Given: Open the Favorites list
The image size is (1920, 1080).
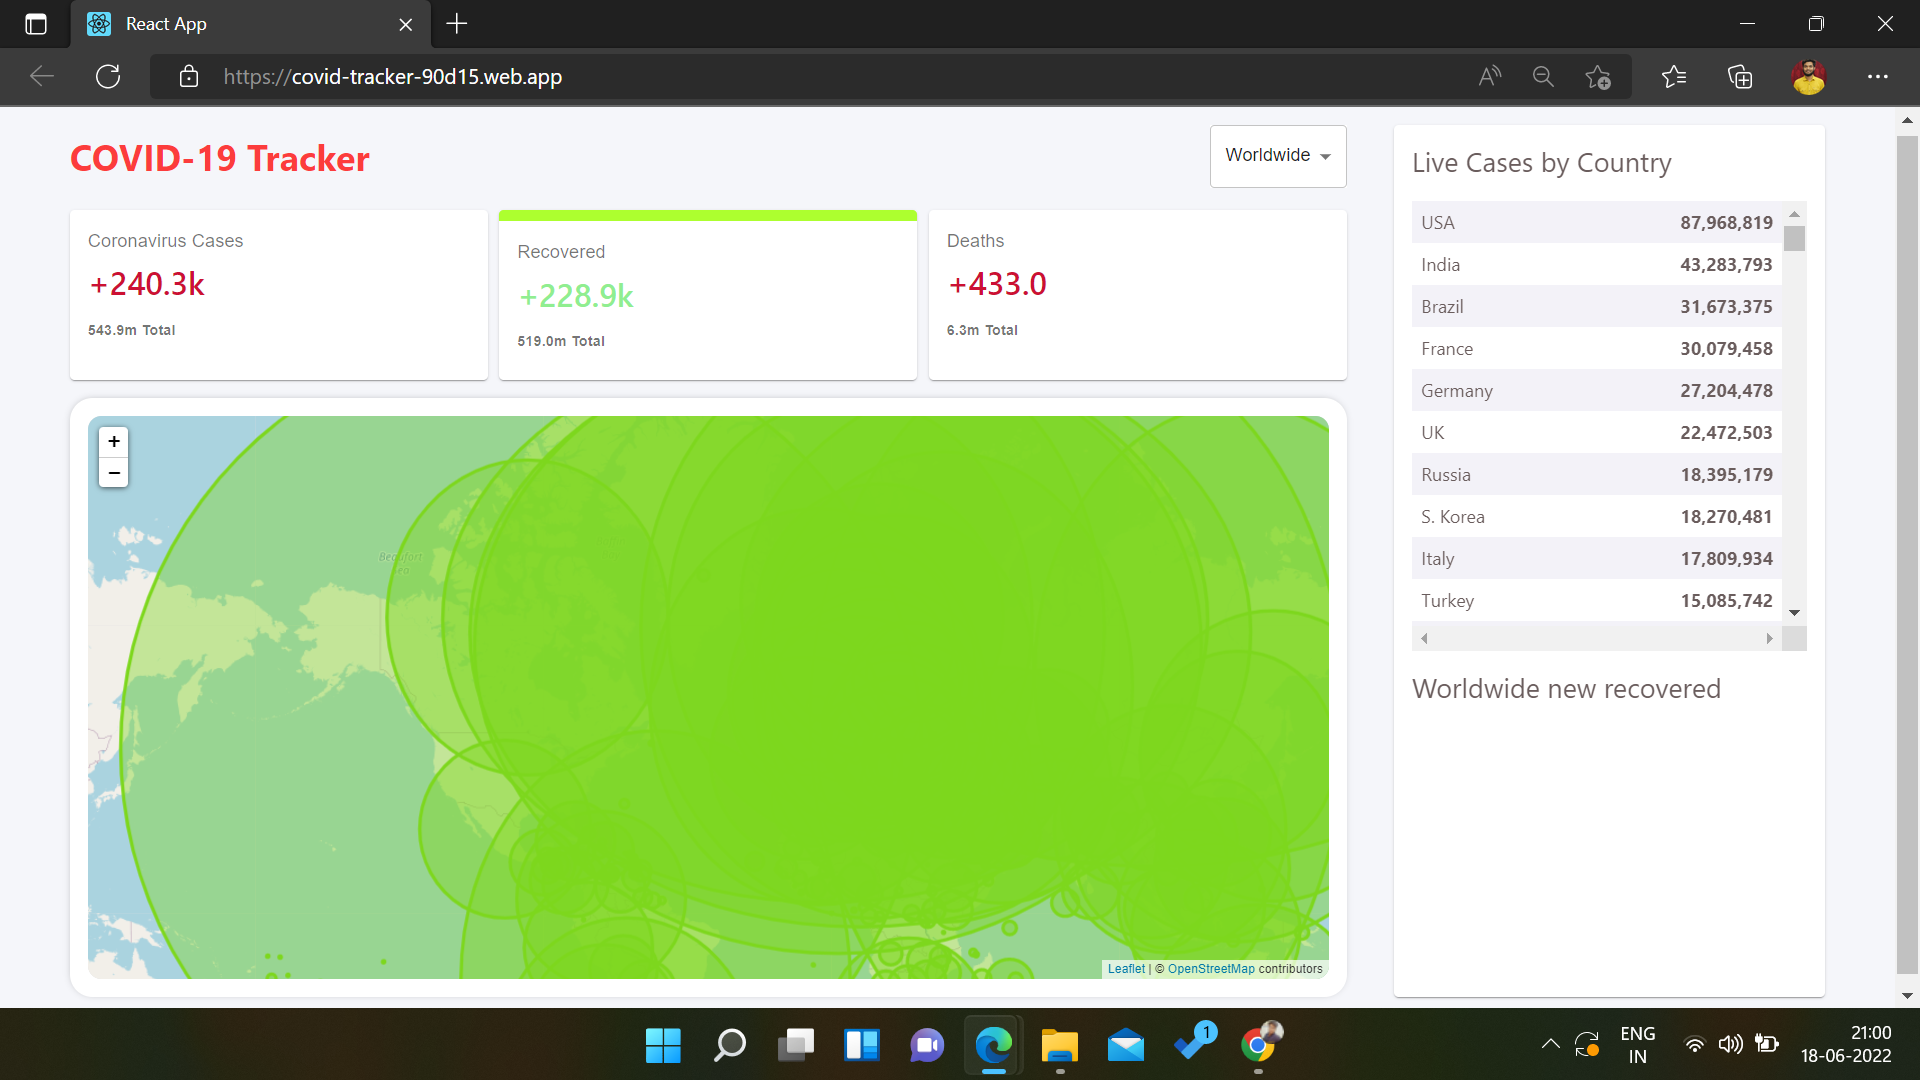Looking at the screenshot, I should (x=1674, y=77).
